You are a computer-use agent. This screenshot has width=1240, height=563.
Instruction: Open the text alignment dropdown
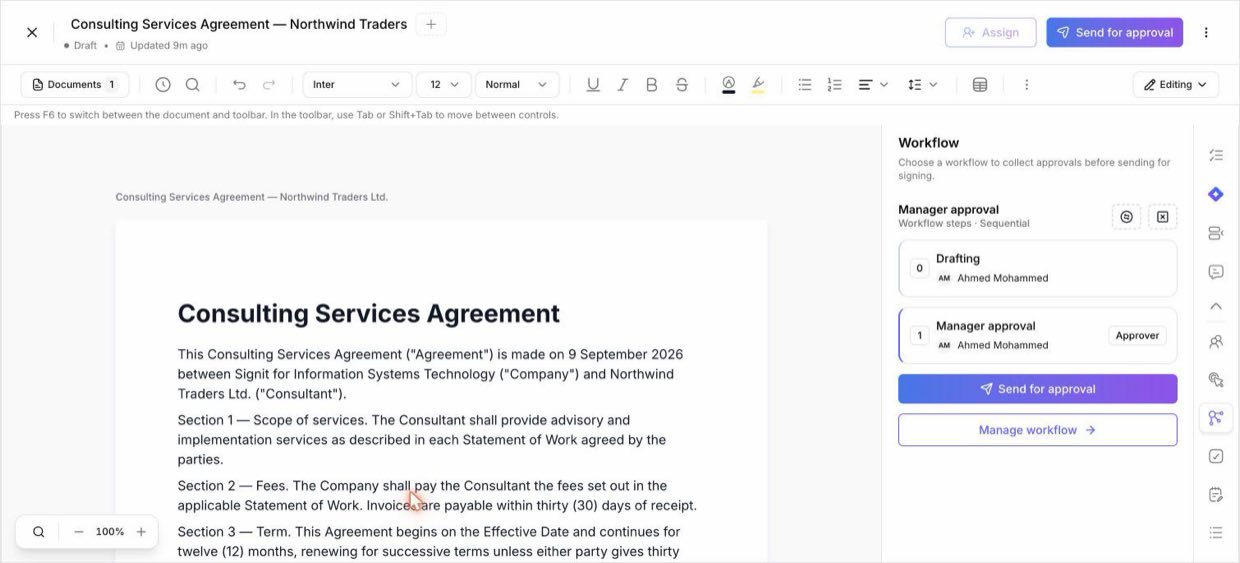pos(873,85)
